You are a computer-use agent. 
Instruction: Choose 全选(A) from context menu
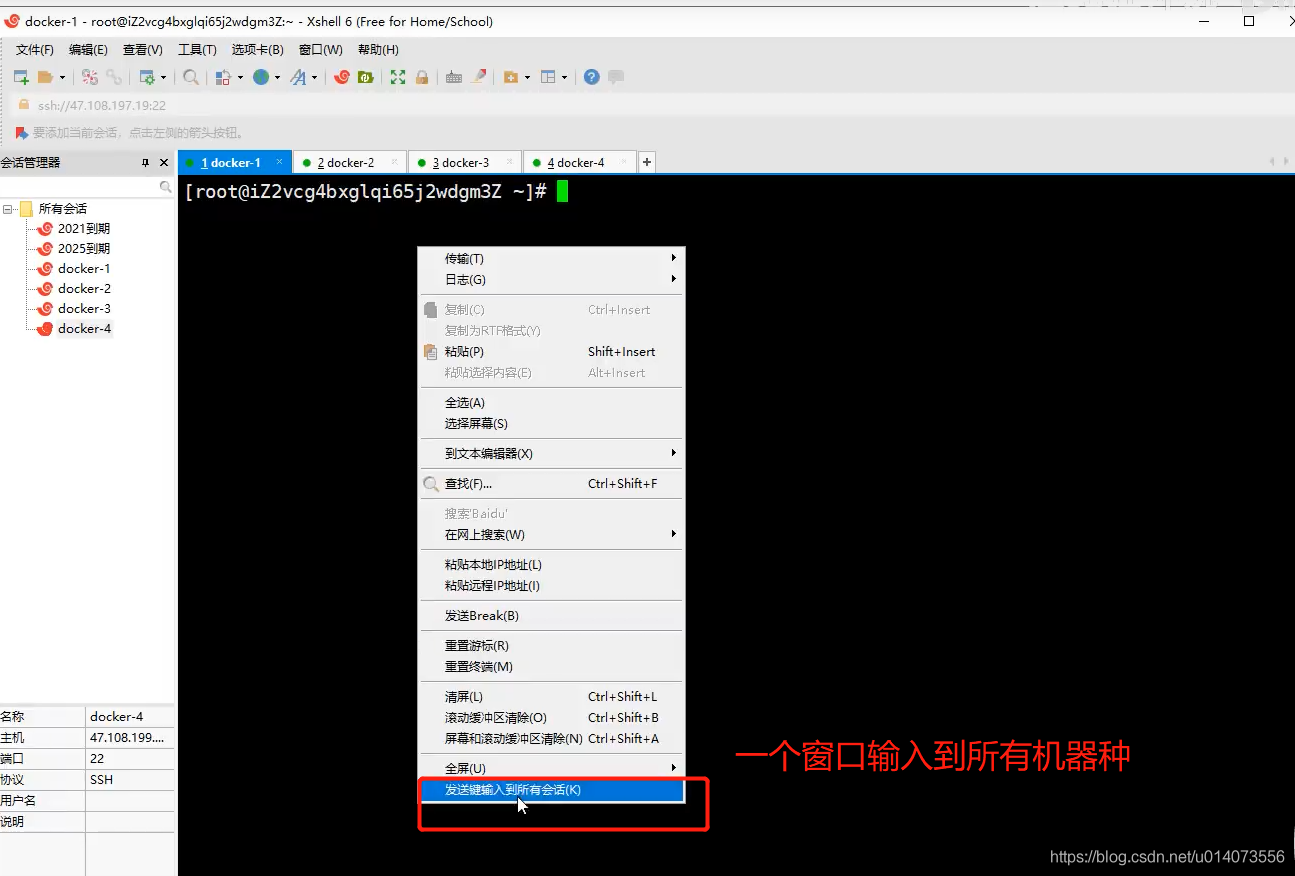(x=551, y=403)
